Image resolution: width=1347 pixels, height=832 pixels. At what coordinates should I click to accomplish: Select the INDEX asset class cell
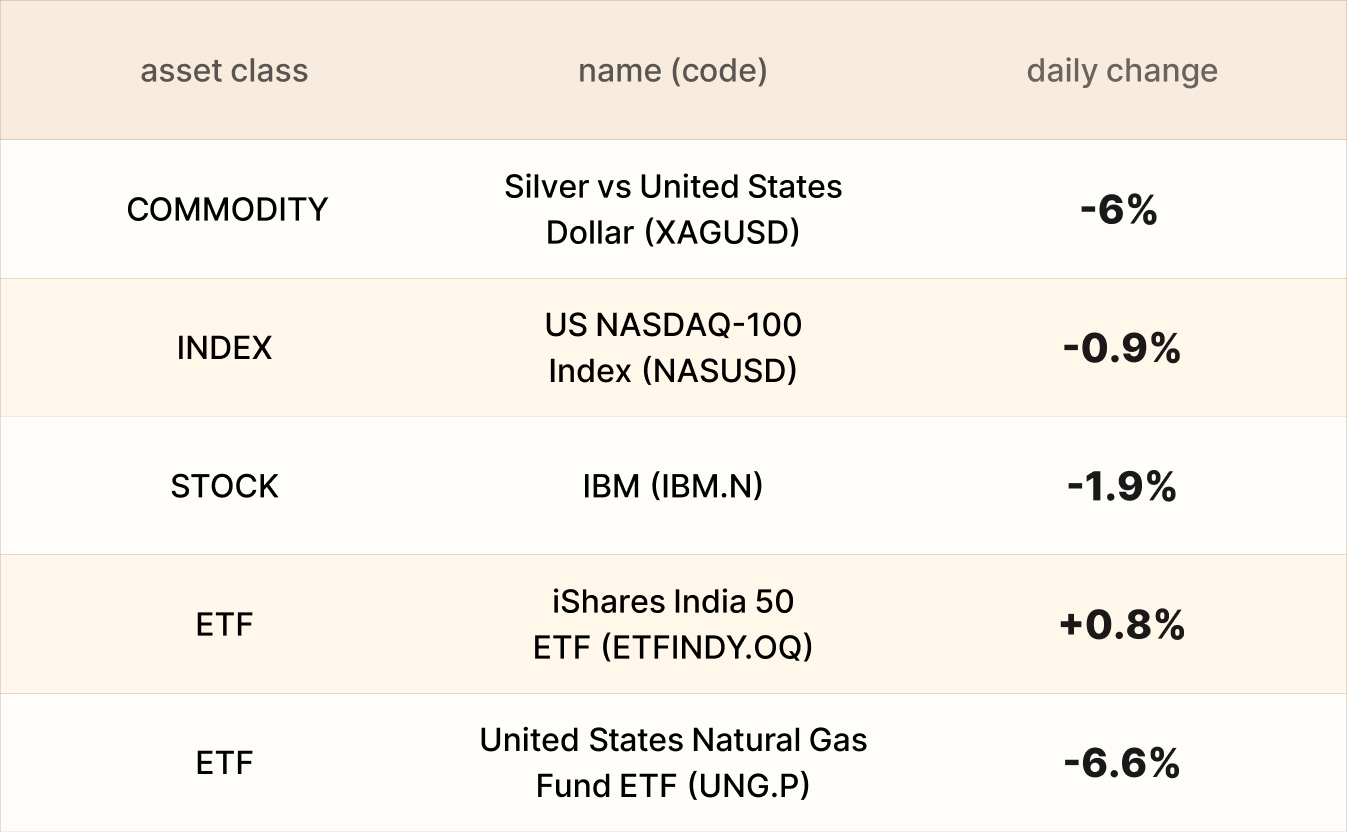224,348
